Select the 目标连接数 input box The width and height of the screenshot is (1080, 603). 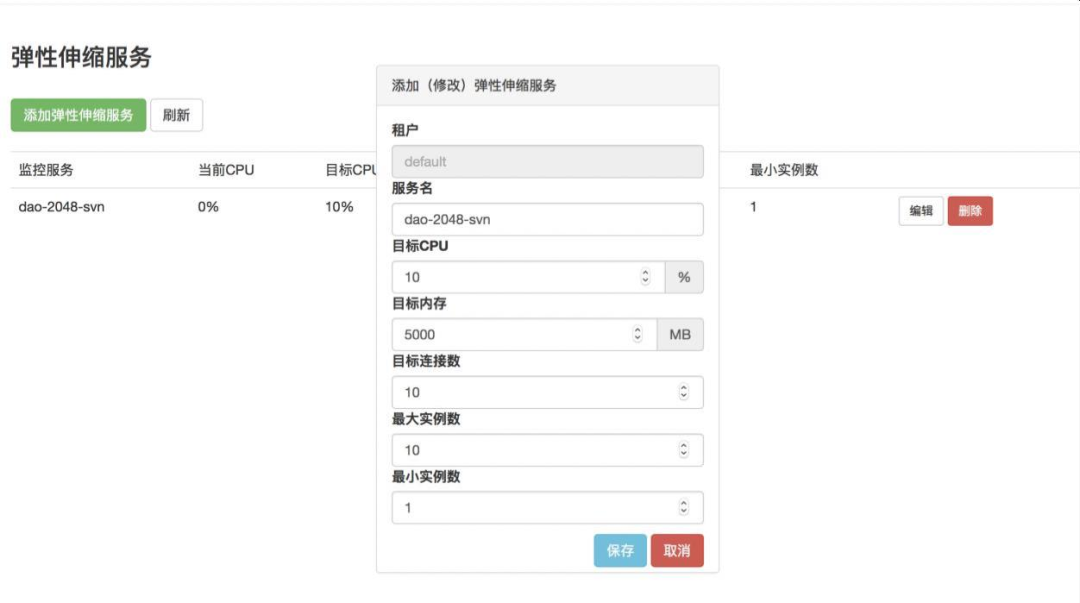[530, 392]
